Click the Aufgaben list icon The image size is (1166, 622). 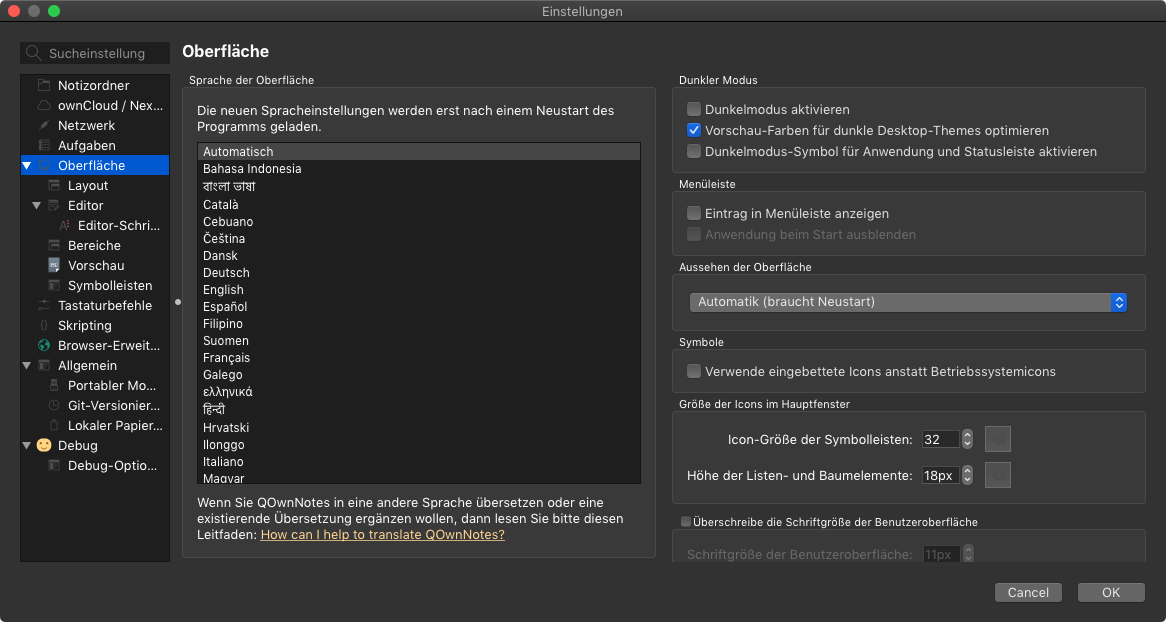44,146
